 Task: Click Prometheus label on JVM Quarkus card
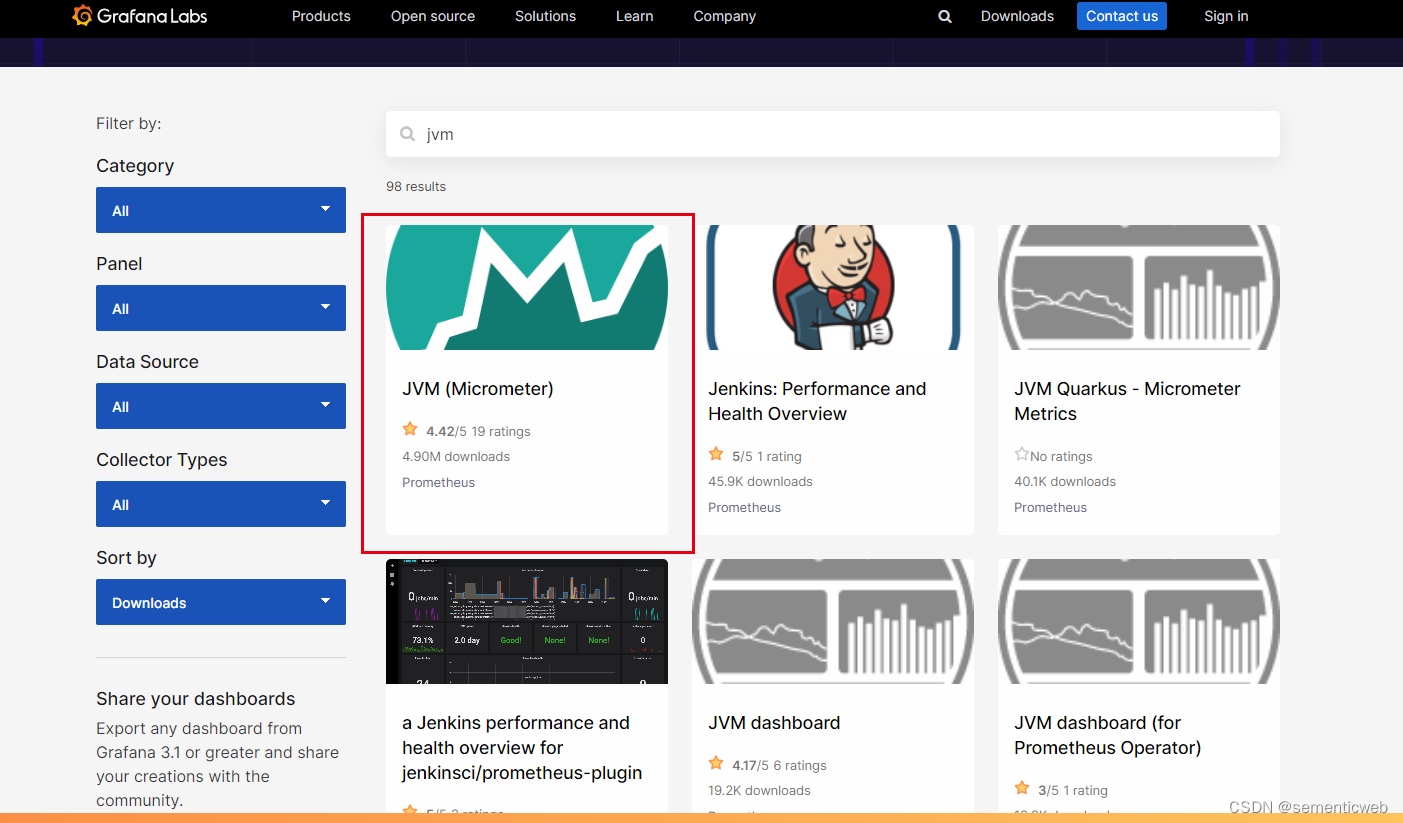[1050, 508]
